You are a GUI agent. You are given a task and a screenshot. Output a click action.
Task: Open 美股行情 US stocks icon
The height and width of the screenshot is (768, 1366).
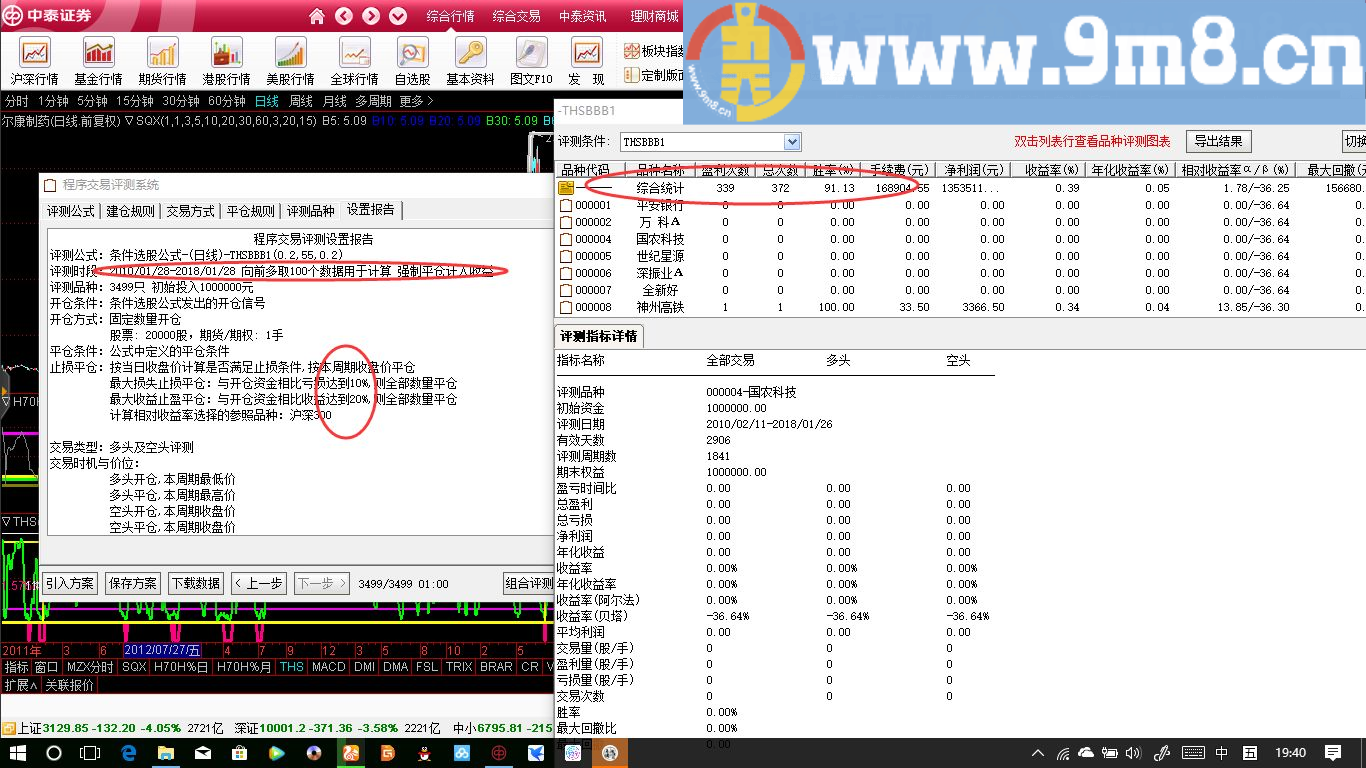[x=290, y=61]
